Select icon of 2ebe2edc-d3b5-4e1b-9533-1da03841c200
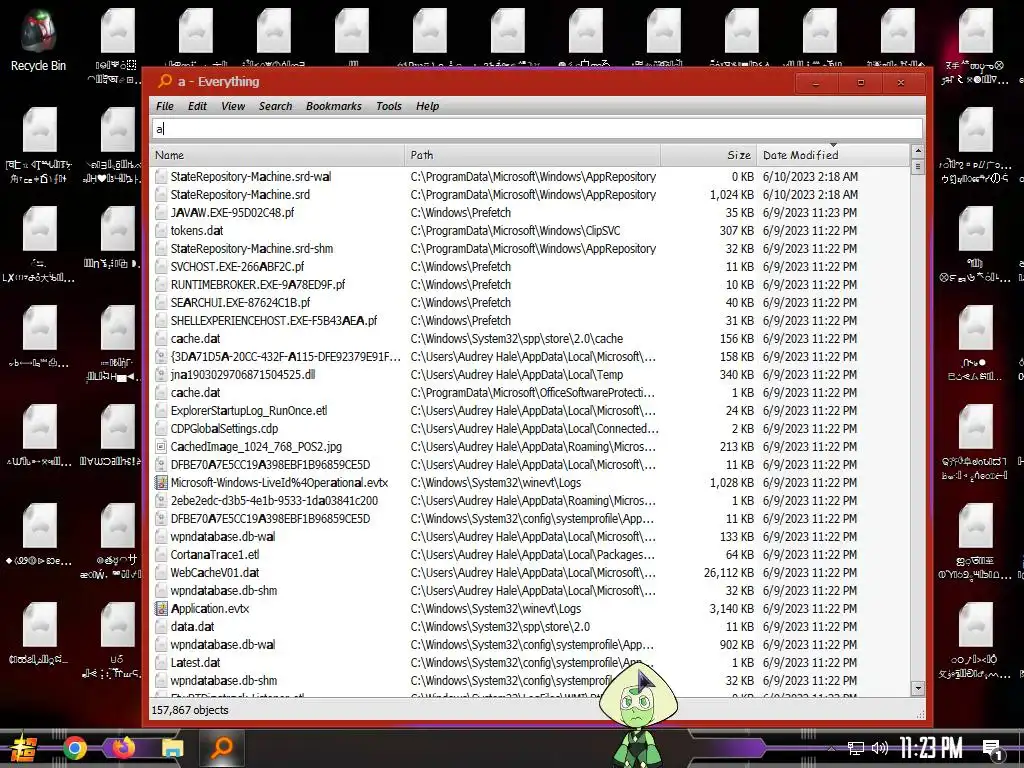The image size is (1024, 768). [161, 501]
